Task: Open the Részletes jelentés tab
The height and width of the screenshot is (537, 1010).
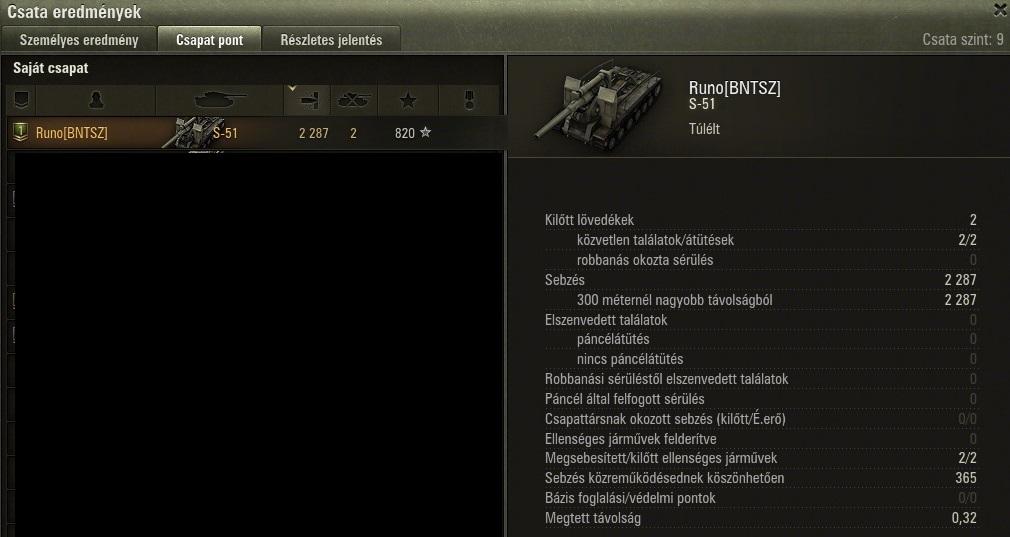Action: [331, 39]
